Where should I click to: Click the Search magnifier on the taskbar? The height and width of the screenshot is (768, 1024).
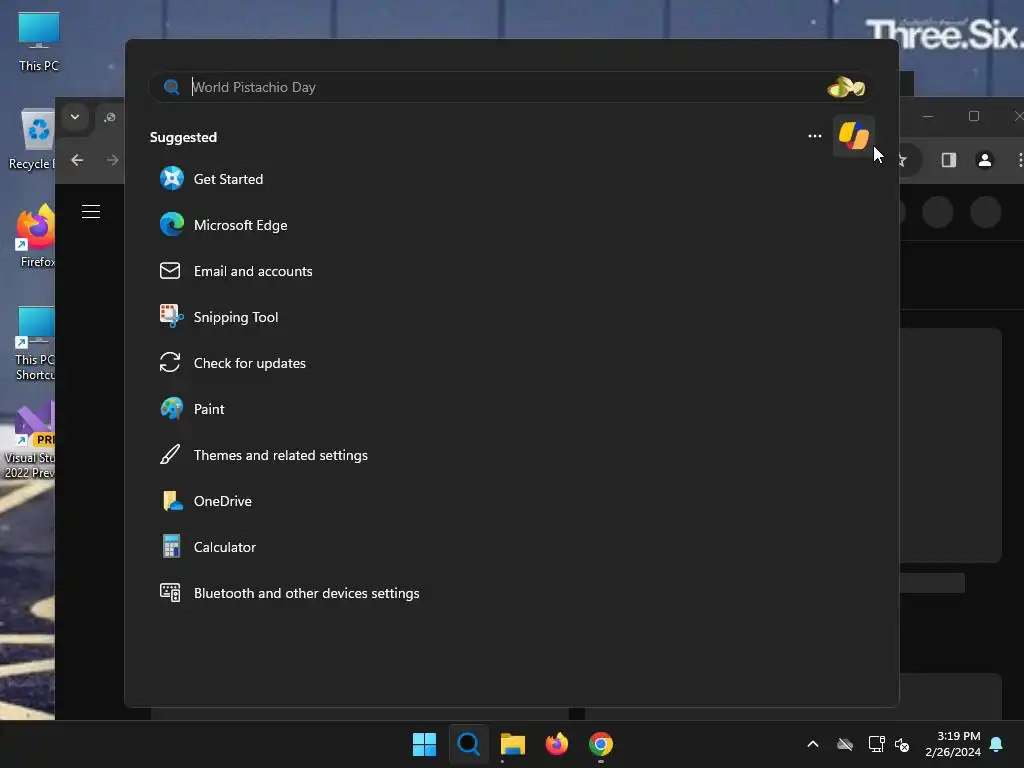[x=468, y=744]
